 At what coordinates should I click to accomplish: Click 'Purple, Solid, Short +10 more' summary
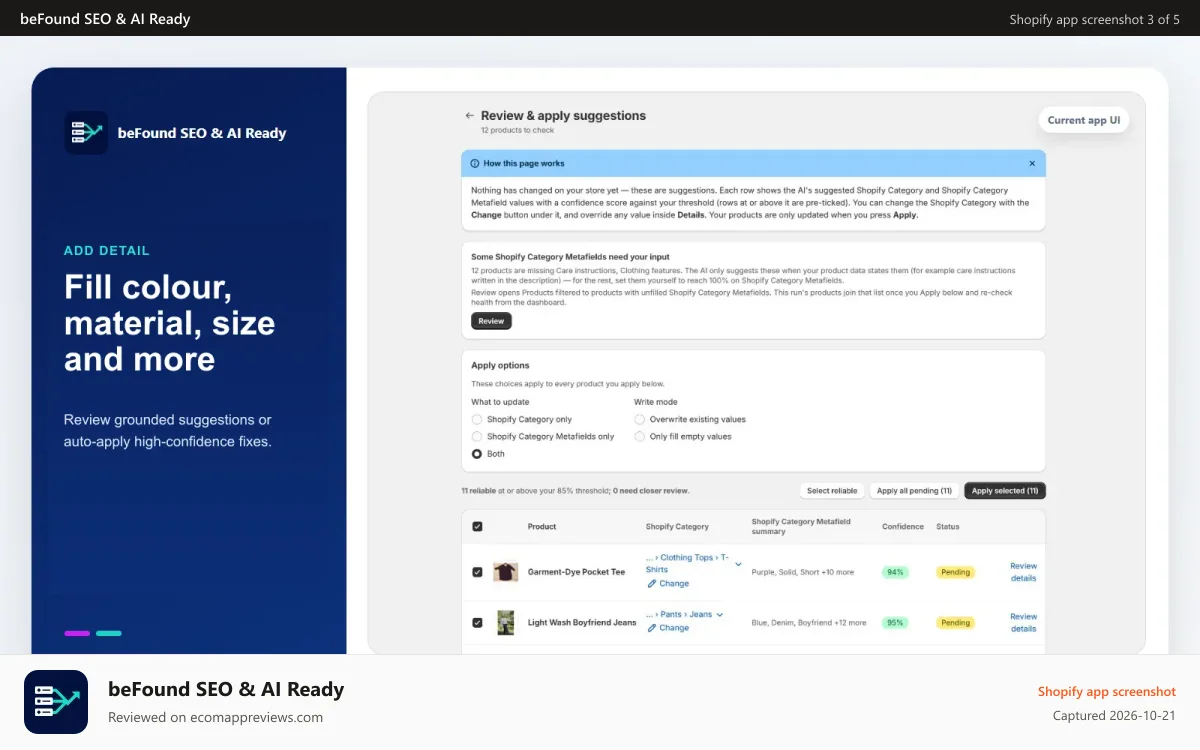click(803, 572)
